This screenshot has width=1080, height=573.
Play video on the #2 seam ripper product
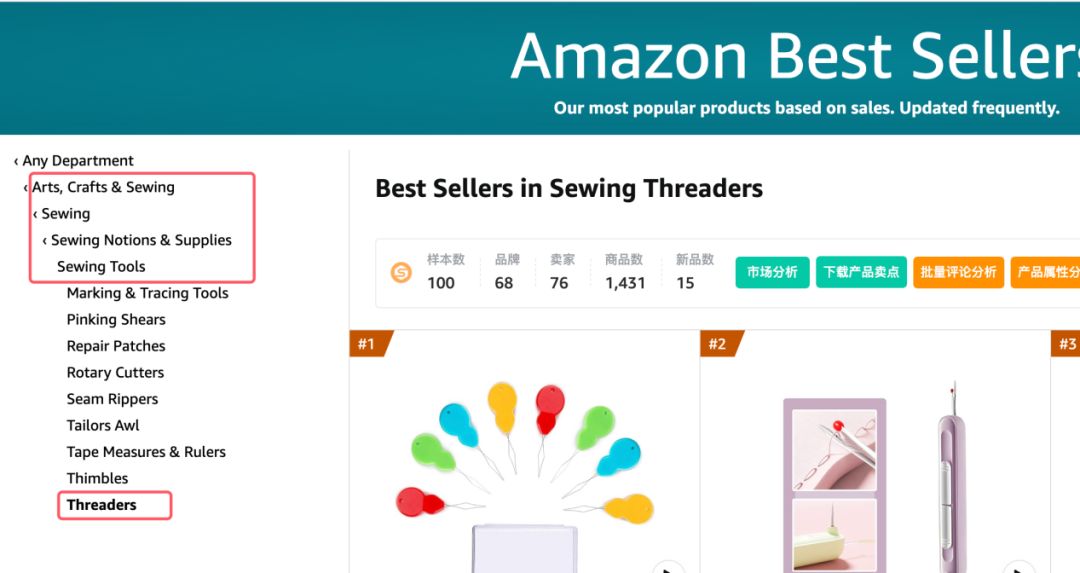(x=1018, y=568)
